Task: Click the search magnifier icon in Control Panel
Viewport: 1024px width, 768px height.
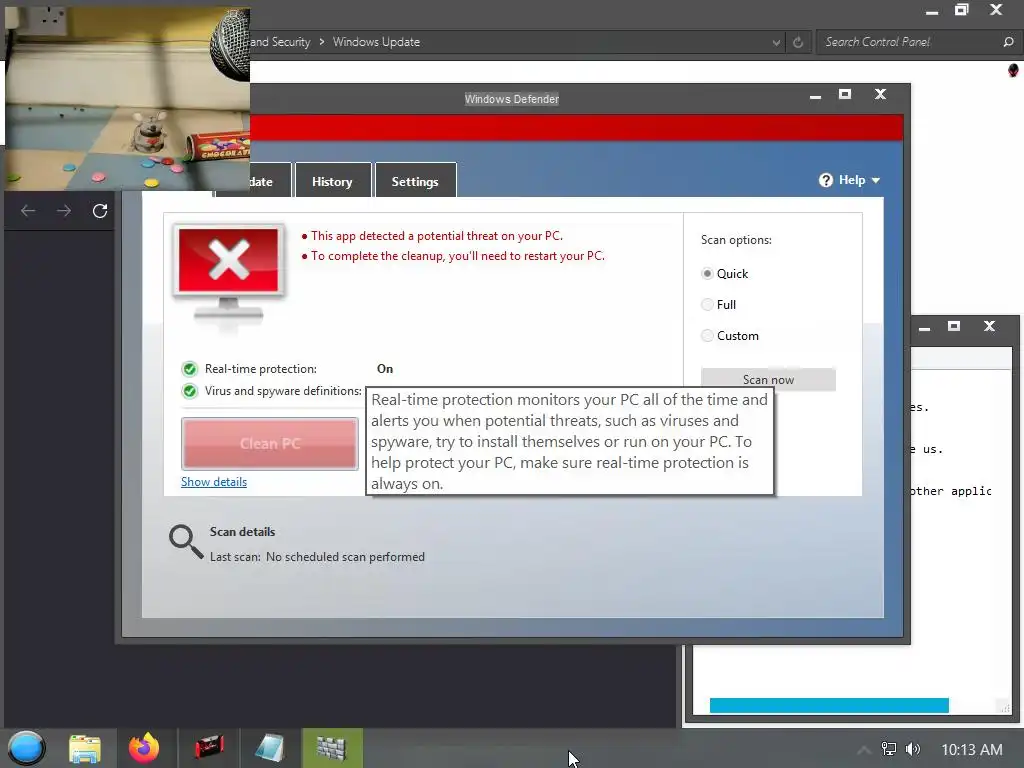Action: pos(1008,42)
